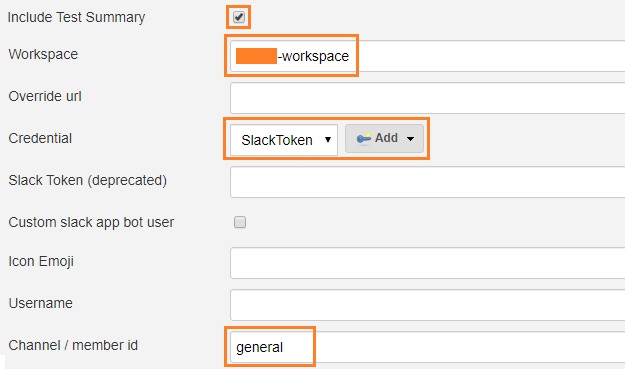
Task: Uncheck the Include Test Summary checkbox
Action: (239, 17)
